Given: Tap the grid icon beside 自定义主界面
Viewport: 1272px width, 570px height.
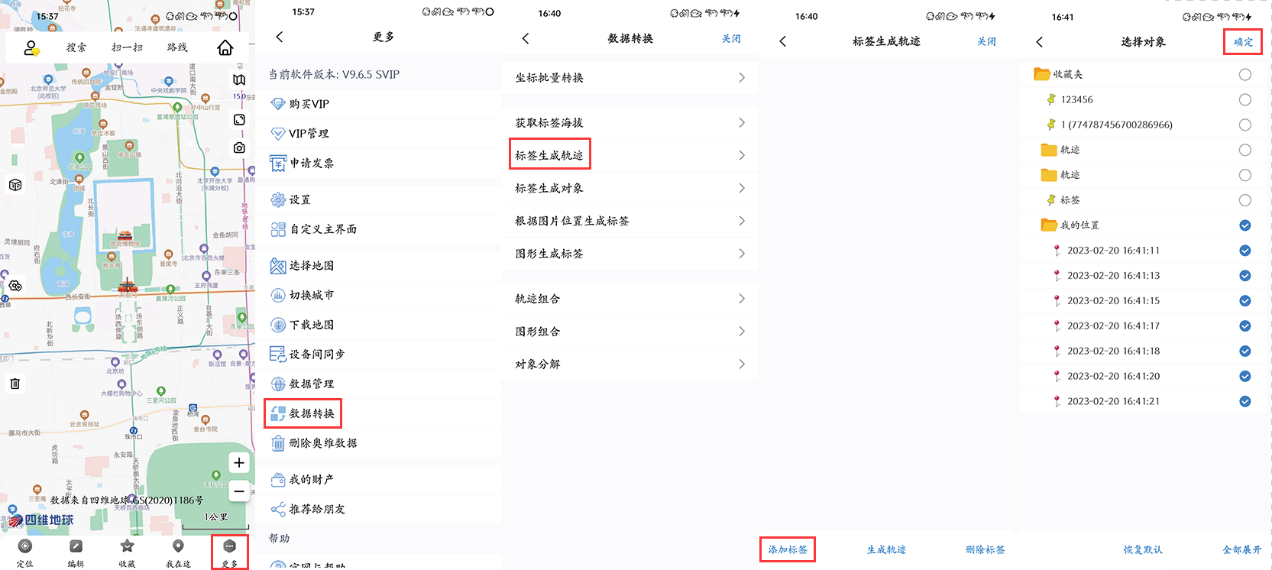Looking at the screenshot, I should (278, 229).
